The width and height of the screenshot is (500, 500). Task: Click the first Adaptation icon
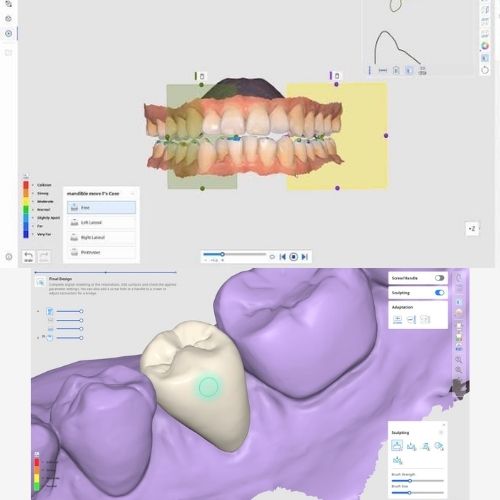pos(397,319)
